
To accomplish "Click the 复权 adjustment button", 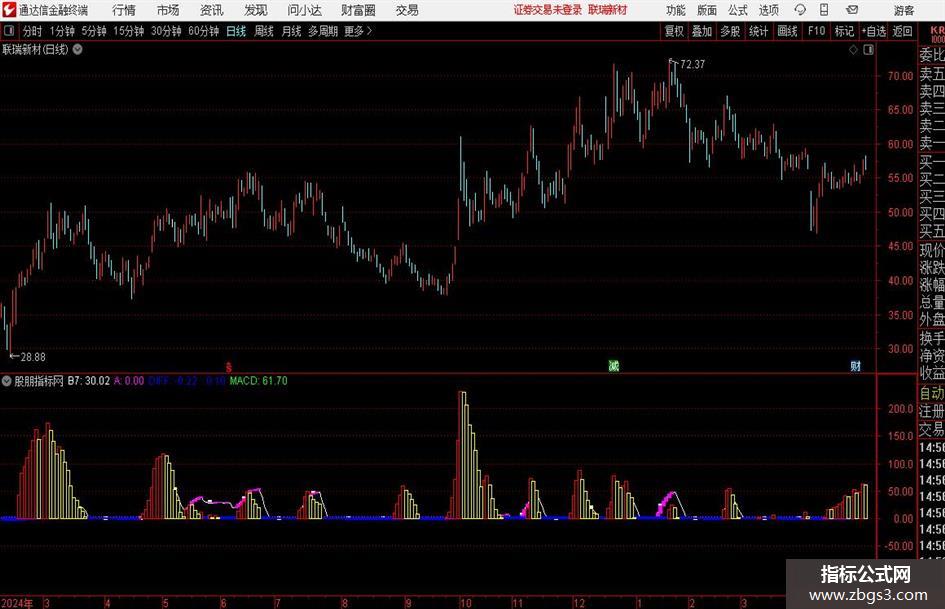I will pyautogui.click(x=674, y=31).
